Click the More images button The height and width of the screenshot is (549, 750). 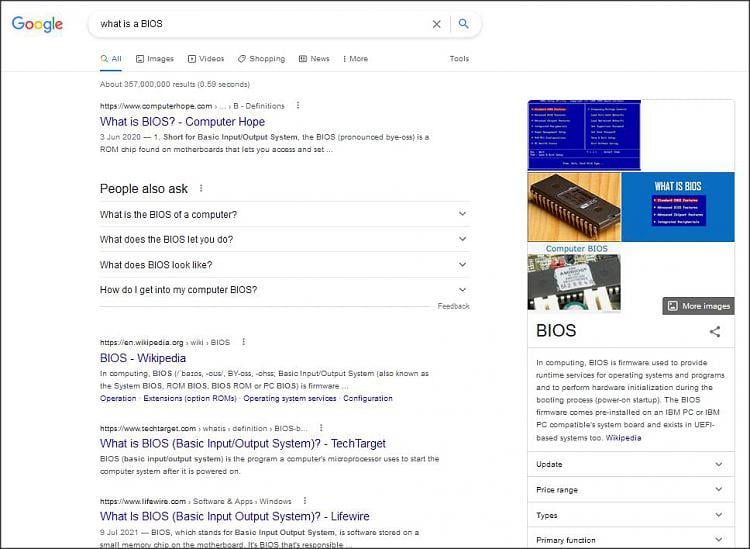click(698, 306)
